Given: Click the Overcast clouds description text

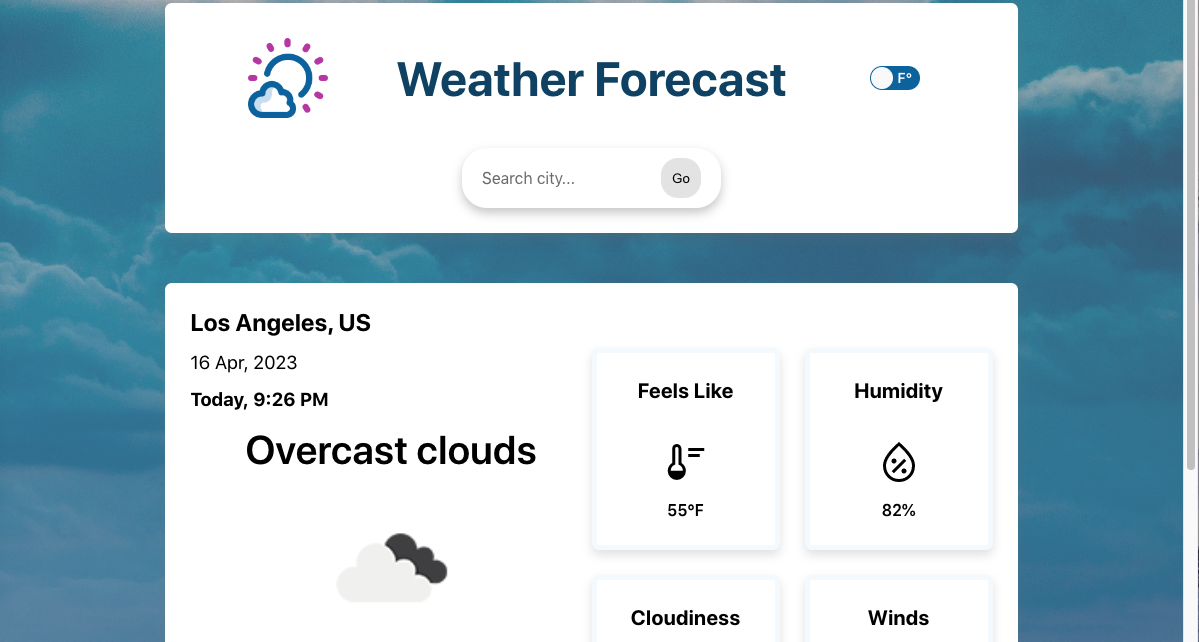Looking at the screenshot, I should point(391,451).
